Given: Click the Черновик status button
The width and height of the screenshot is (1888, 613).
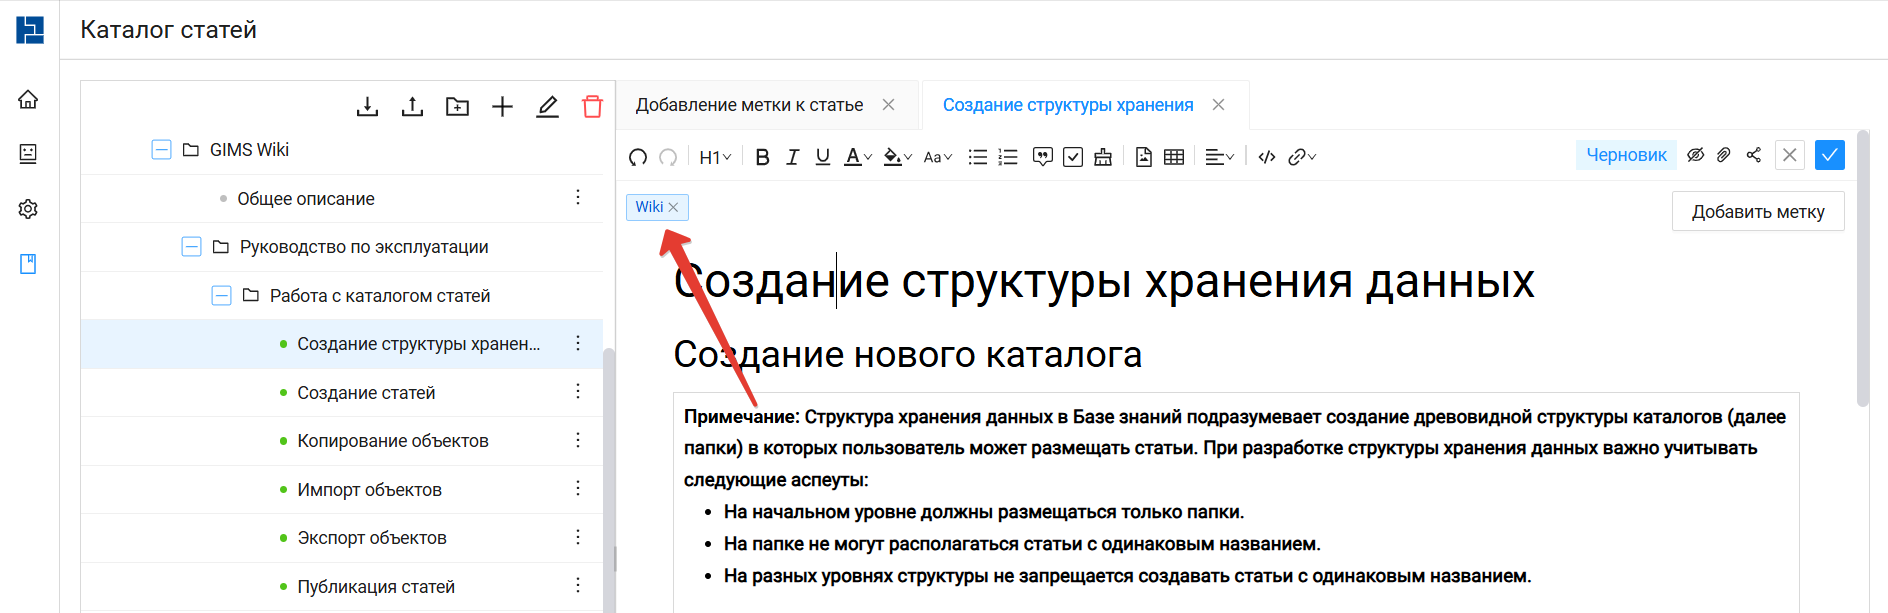Looking at the screenshot, I should click(1626, 155).
